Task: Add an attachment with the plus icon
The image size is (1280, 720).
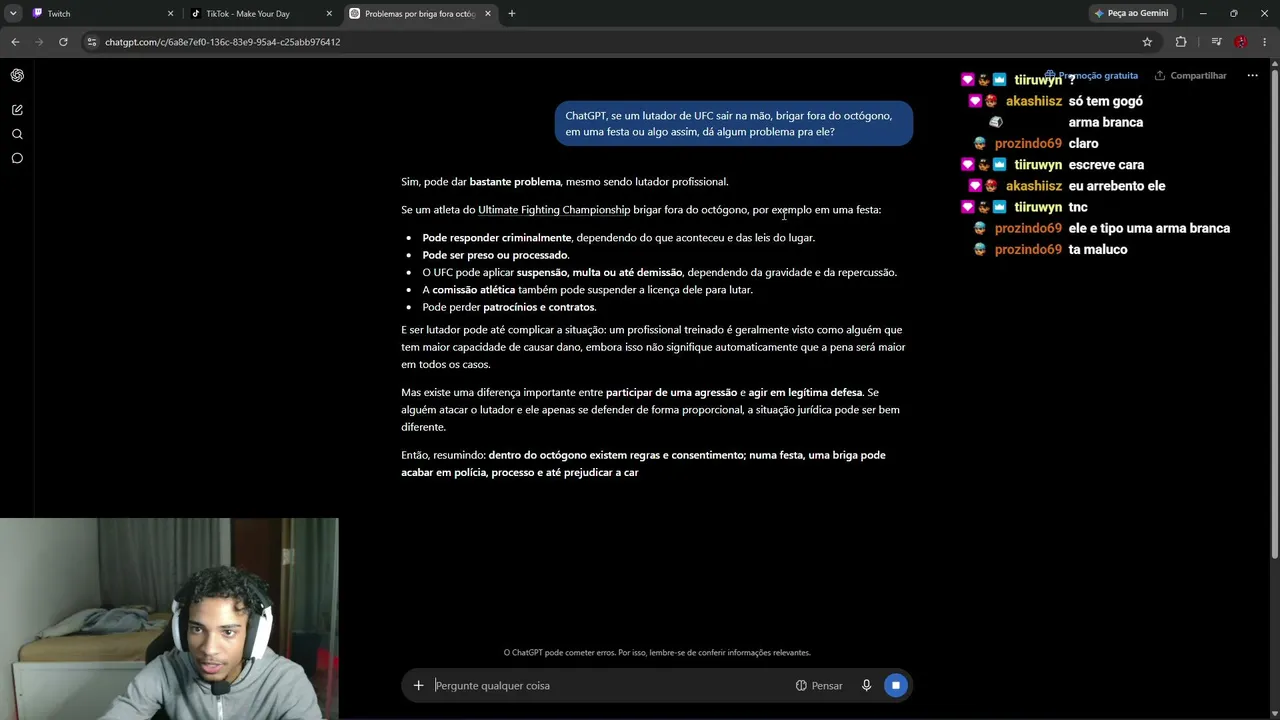Action: pyautogui.click(x=418, y=685)
